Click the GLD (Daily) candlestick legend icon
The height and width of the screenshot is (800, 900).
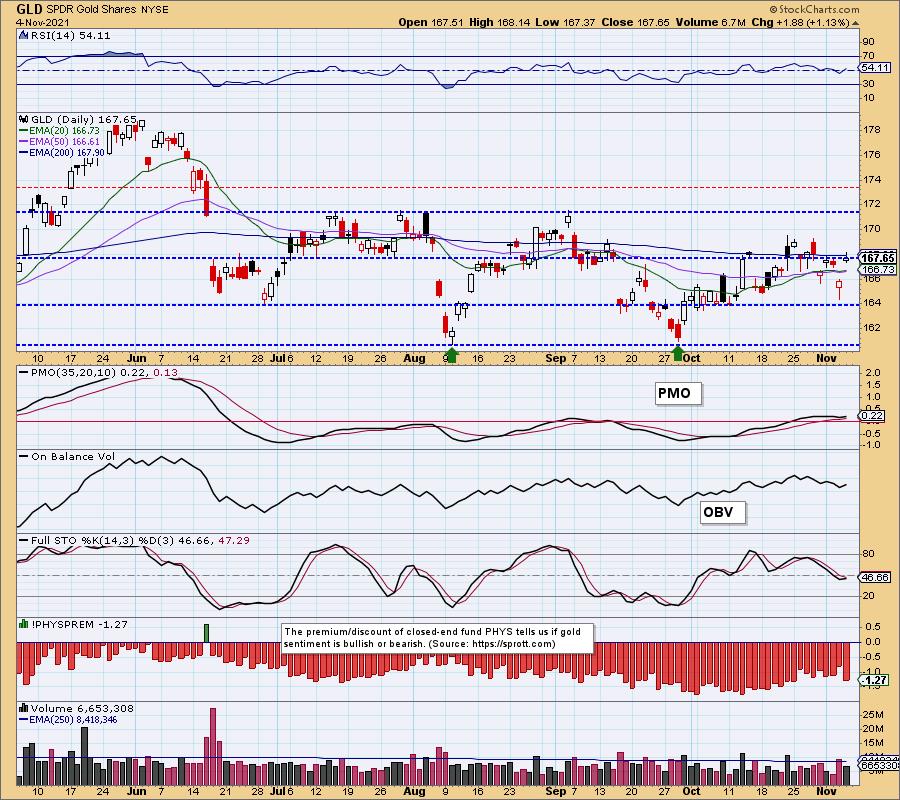click(24, 119)
